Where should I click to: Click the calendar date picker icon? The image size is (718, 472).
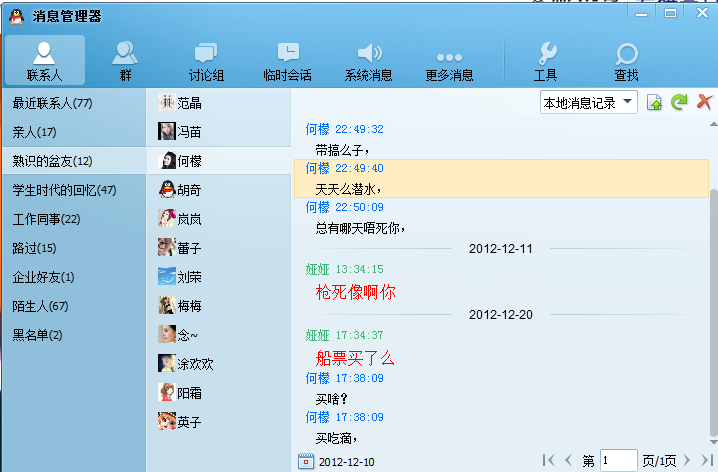point(306,461)
